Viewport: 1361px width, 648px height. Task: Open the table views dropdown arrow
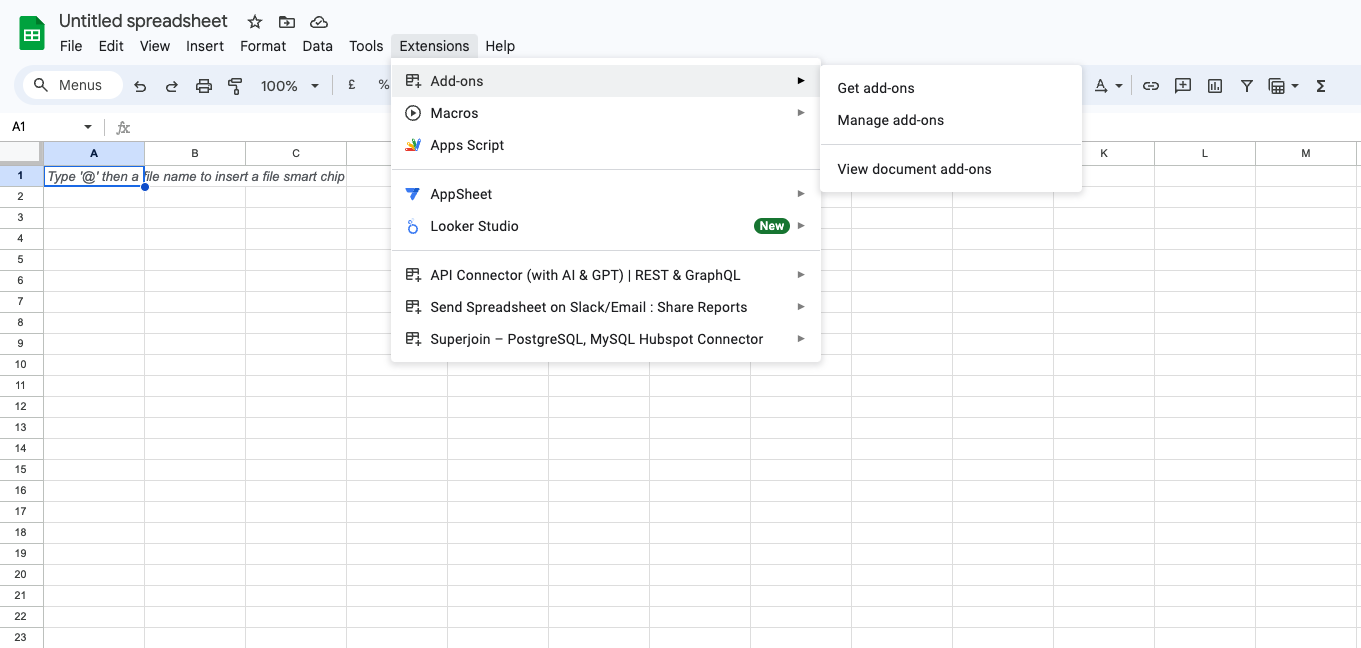click(1295, 86)
